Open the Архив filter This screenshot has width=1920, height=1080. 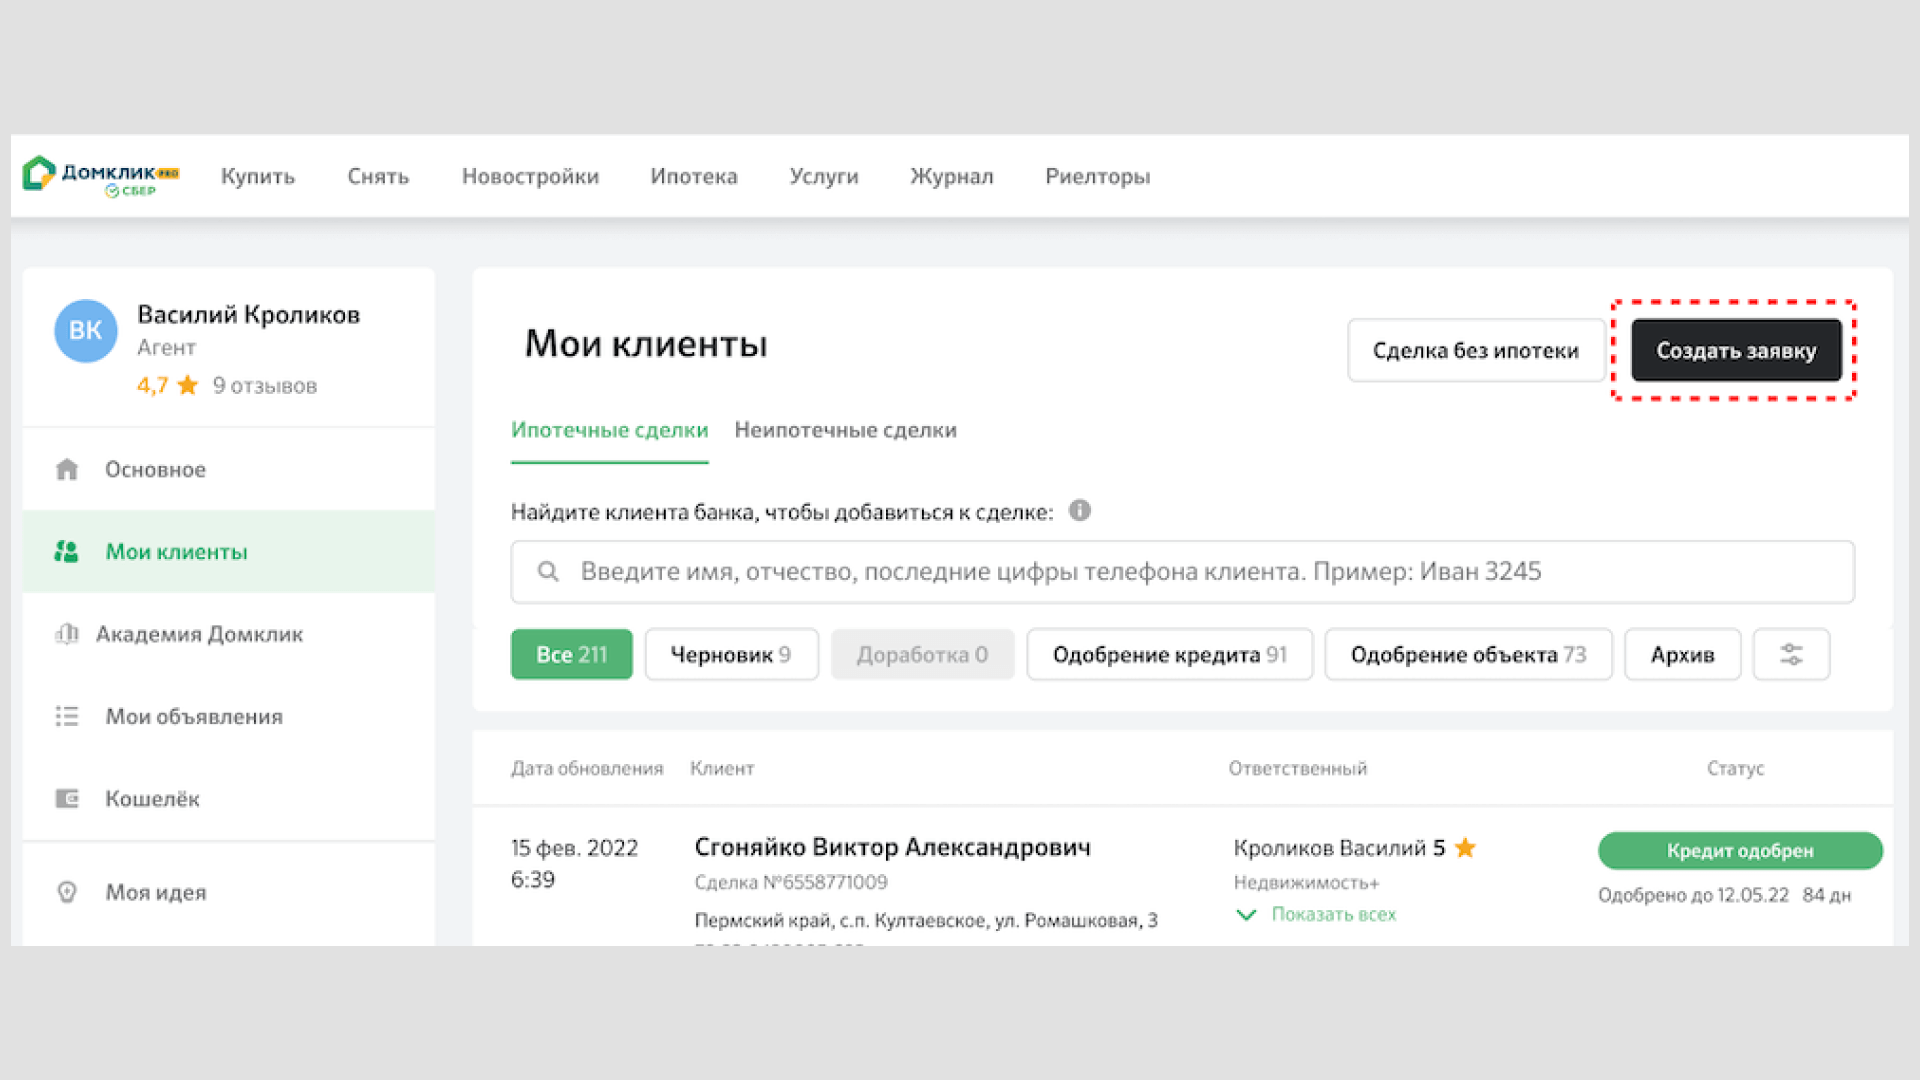(x=1682, y=655)
